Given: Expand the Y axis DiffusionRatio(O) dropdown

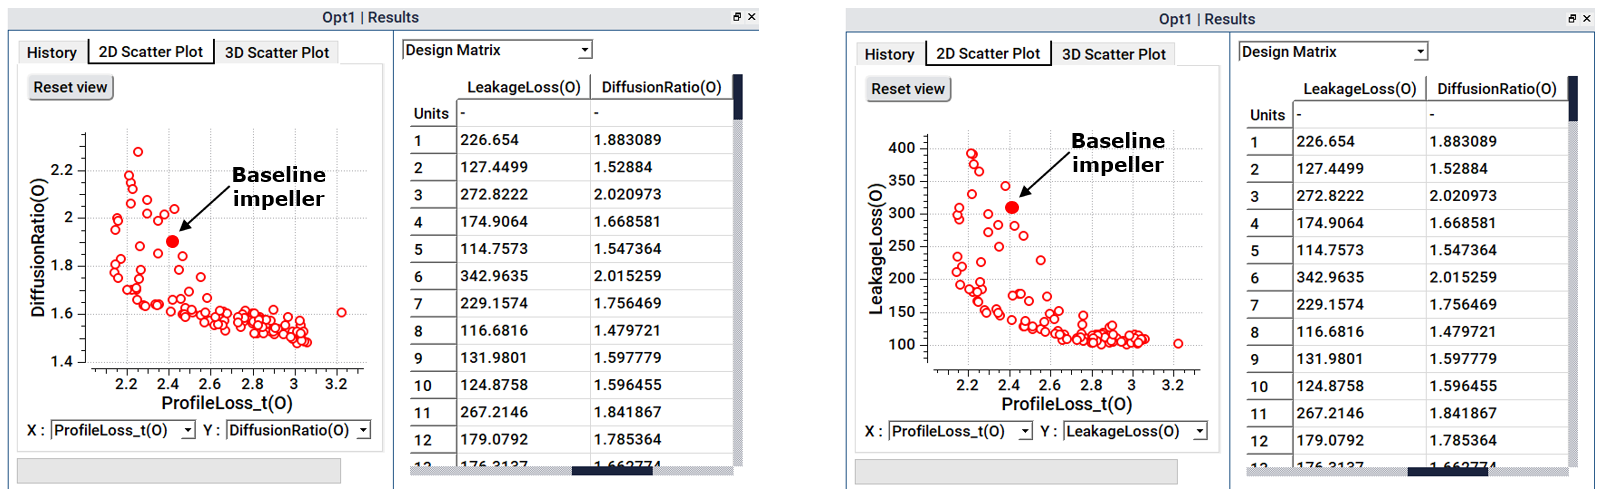Looking at the screenshot, I should coord(364,430).
